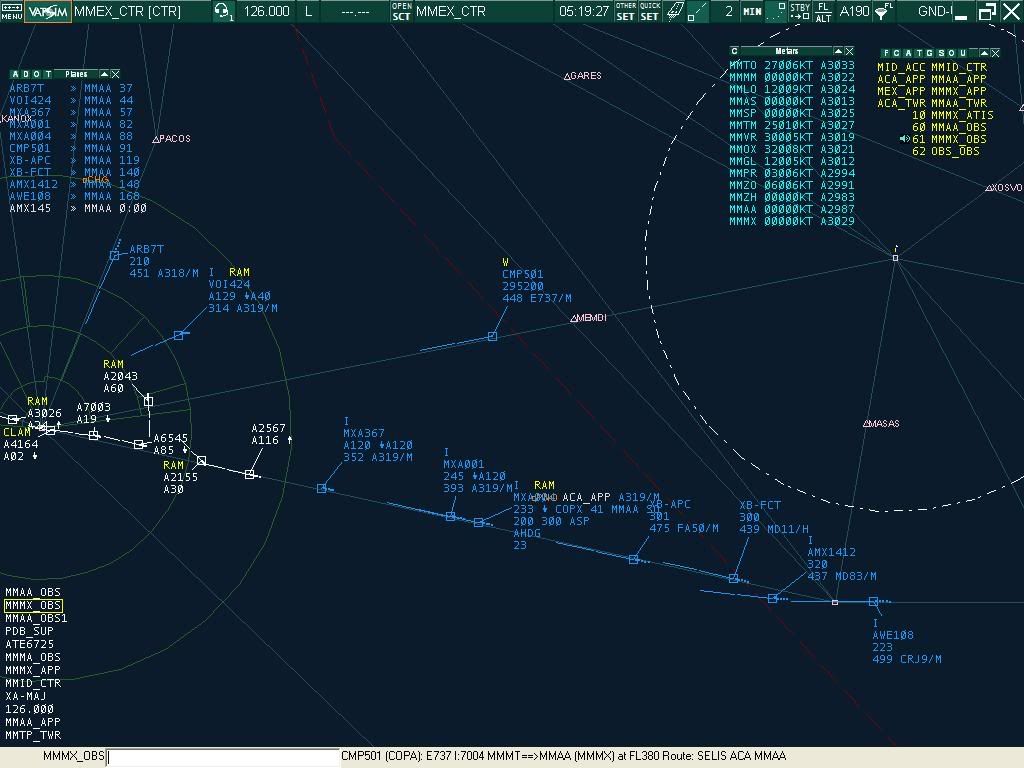
Task: Toggle FL/ALT altitude display mode
Action: [823, 11]
